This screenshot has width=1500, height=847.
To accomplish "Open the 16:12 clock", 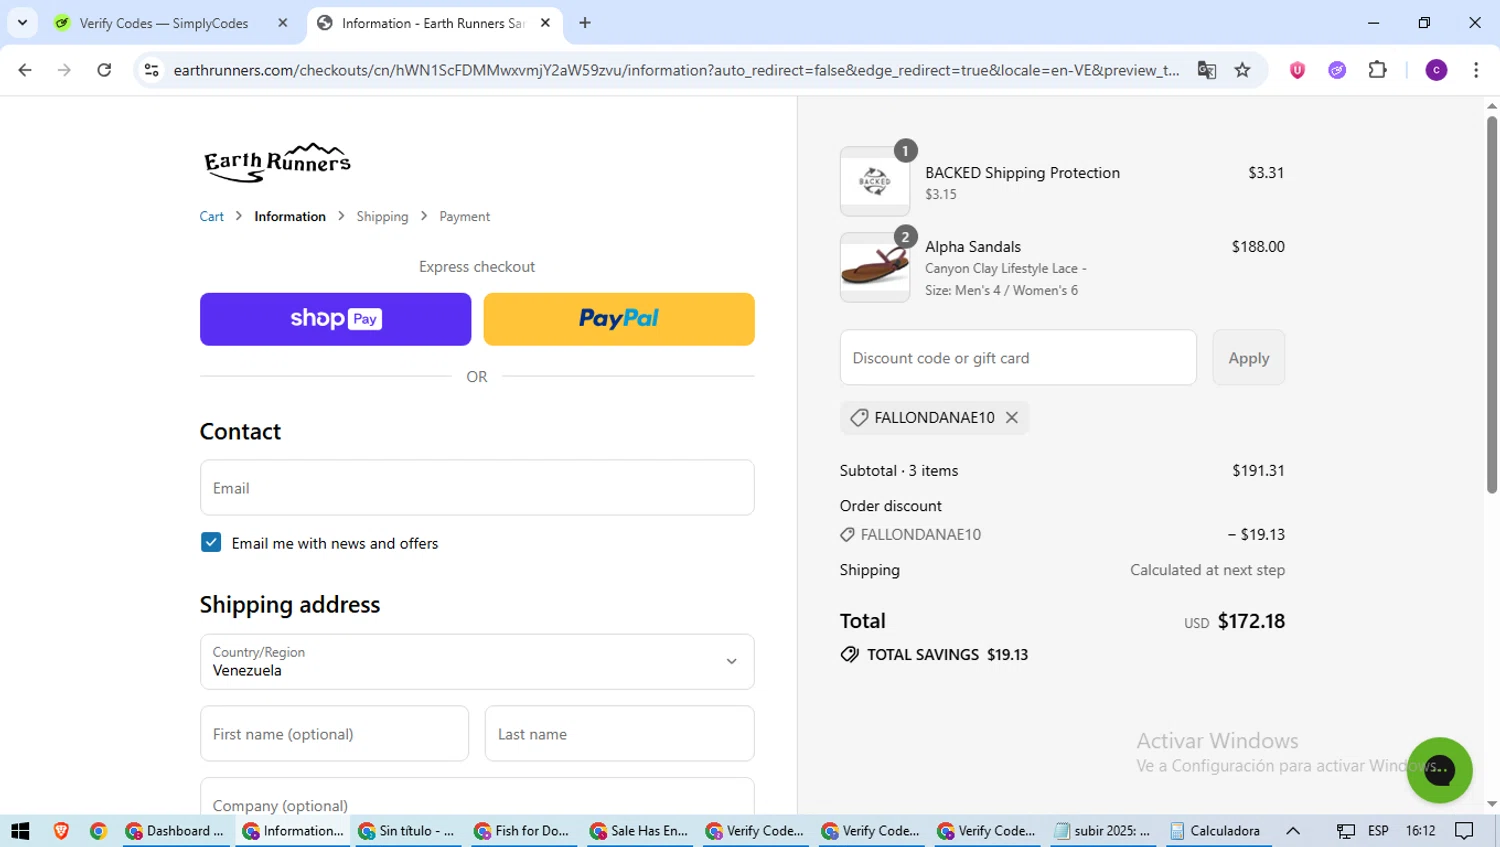I will (x=1420, y=831).
